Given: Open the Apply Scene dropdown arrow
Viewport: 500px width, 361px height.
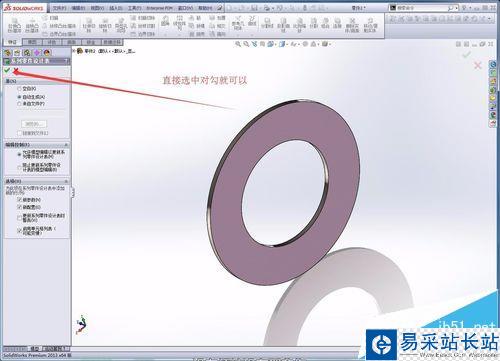Looking at the screenshot, I should click(318, 44).
